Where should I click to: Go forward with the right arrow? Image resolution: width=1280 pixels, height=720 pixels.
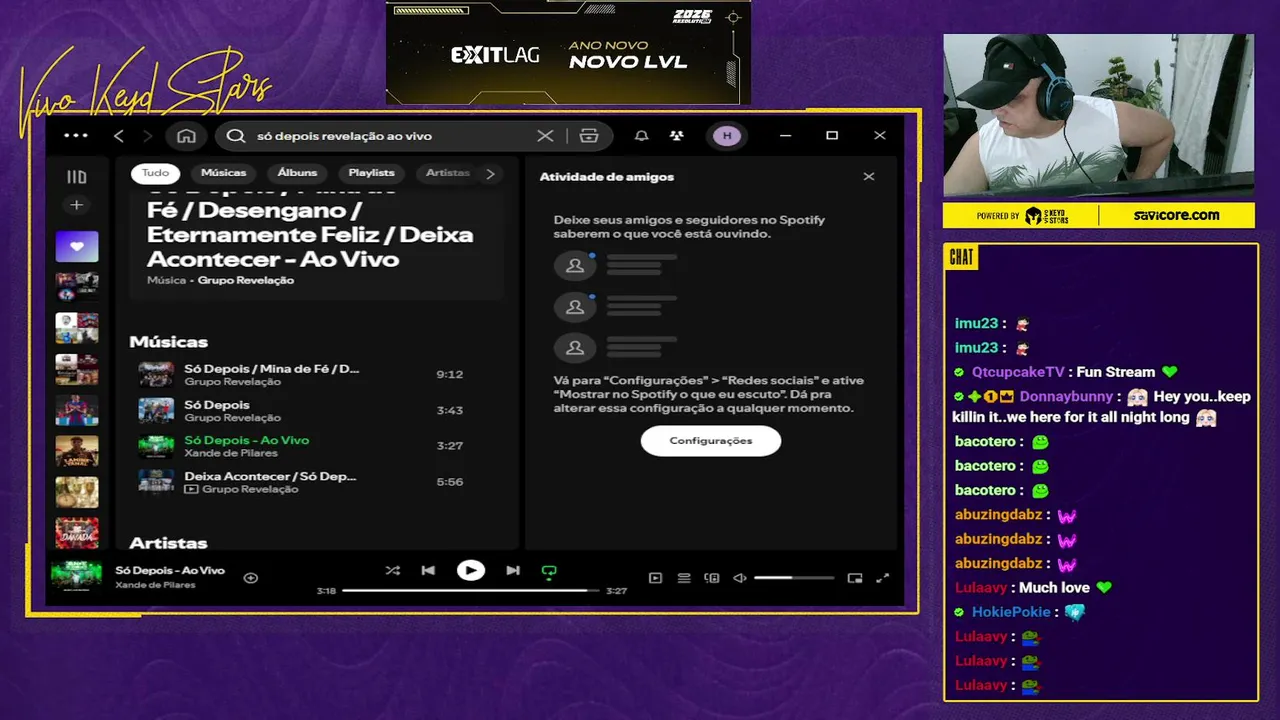[147, 136]
